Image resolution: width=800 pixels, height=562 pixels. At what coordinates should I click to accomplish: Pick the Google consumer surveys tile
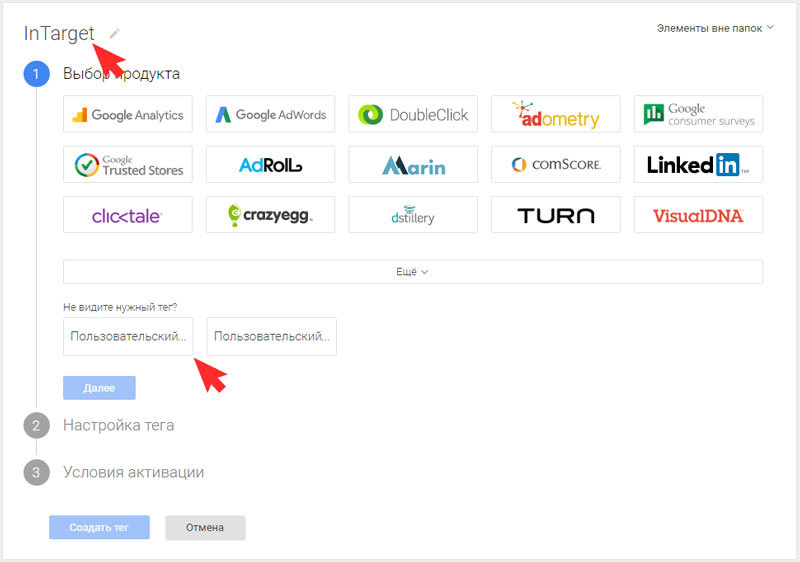[x=698, y=114]
